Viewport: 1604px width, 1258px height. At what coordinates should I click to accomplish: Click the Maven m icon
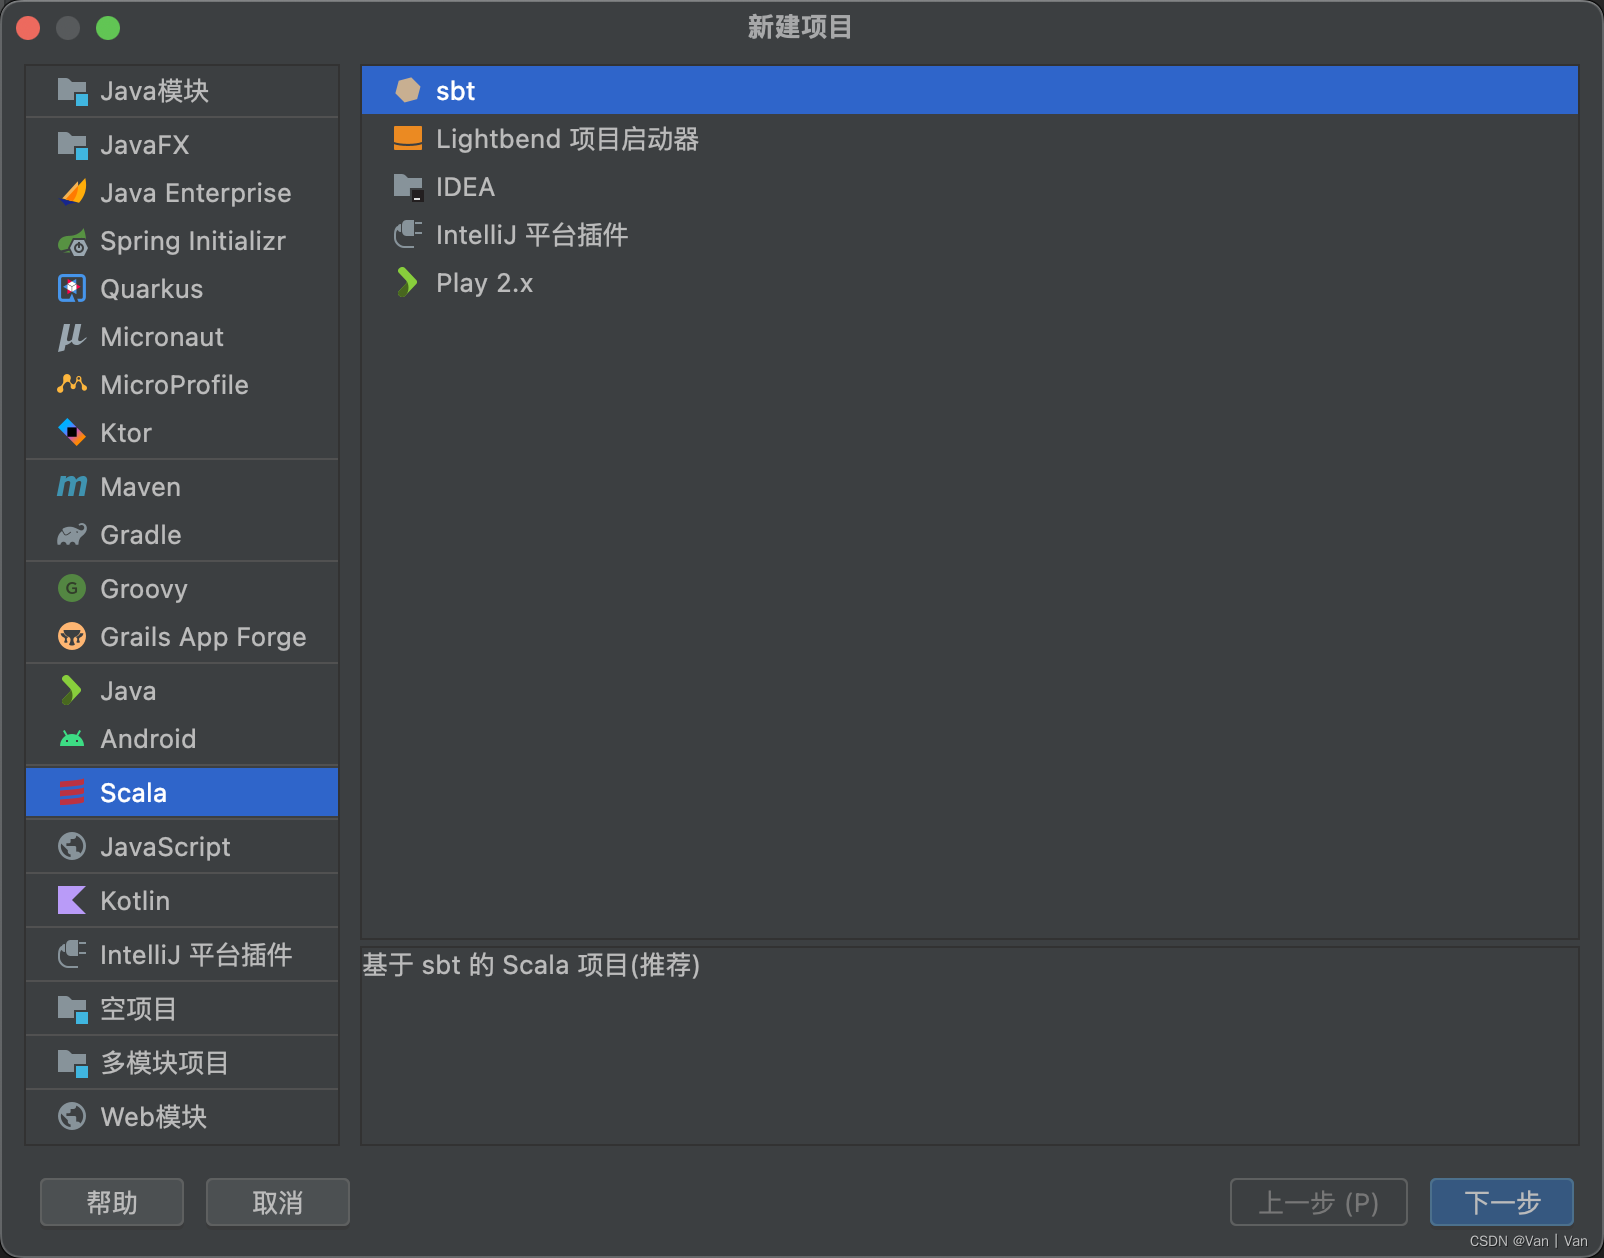[x=72, y=486]
